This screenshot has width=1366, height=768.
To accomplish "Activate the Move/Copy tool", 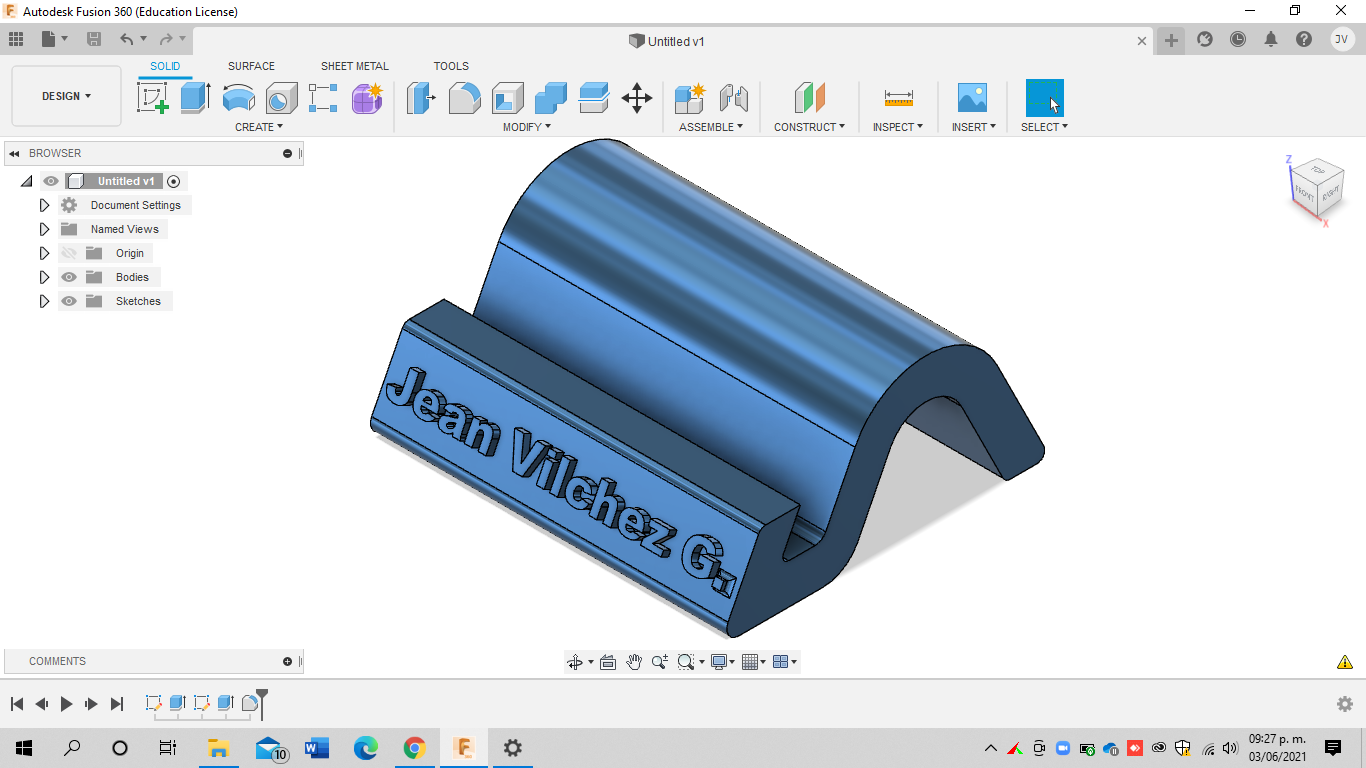I will tap(637, 98).
